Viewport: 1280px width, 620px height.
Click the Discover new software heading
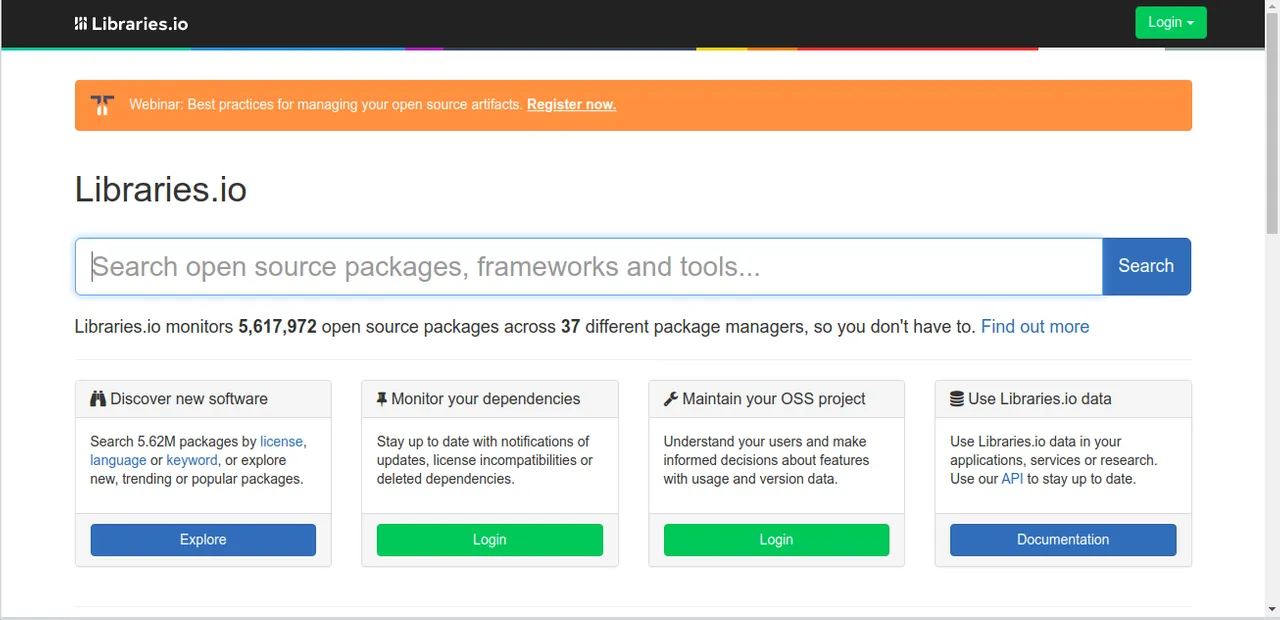(x=189, y=399)
